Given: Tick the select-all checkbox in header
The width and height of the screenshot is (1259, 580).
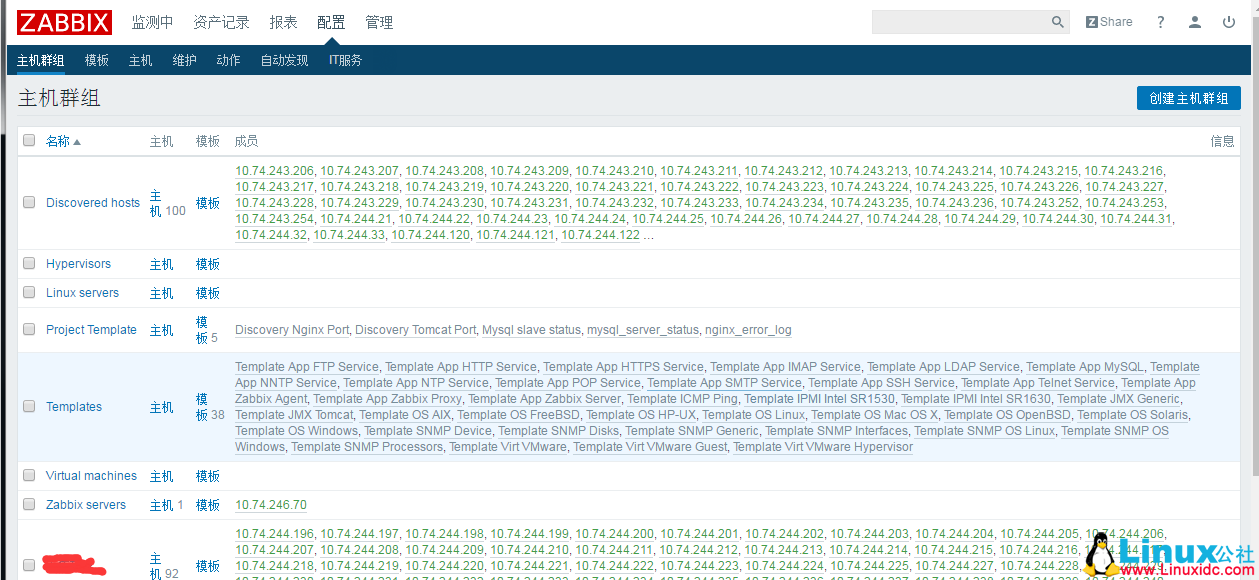Looking at the screenshot, I should coord(29,141).
